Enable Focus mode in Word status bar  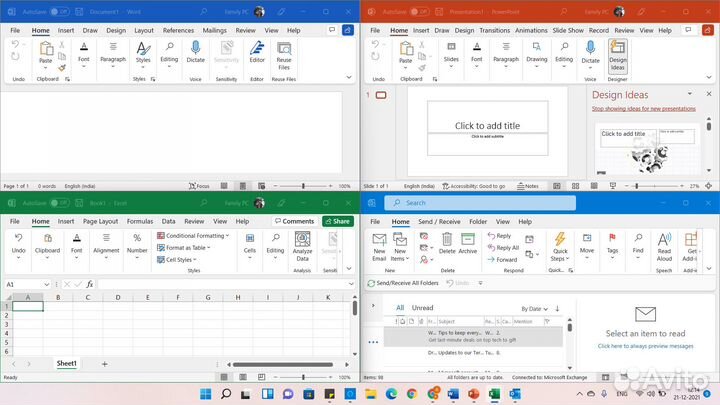[x=199, y=186]
